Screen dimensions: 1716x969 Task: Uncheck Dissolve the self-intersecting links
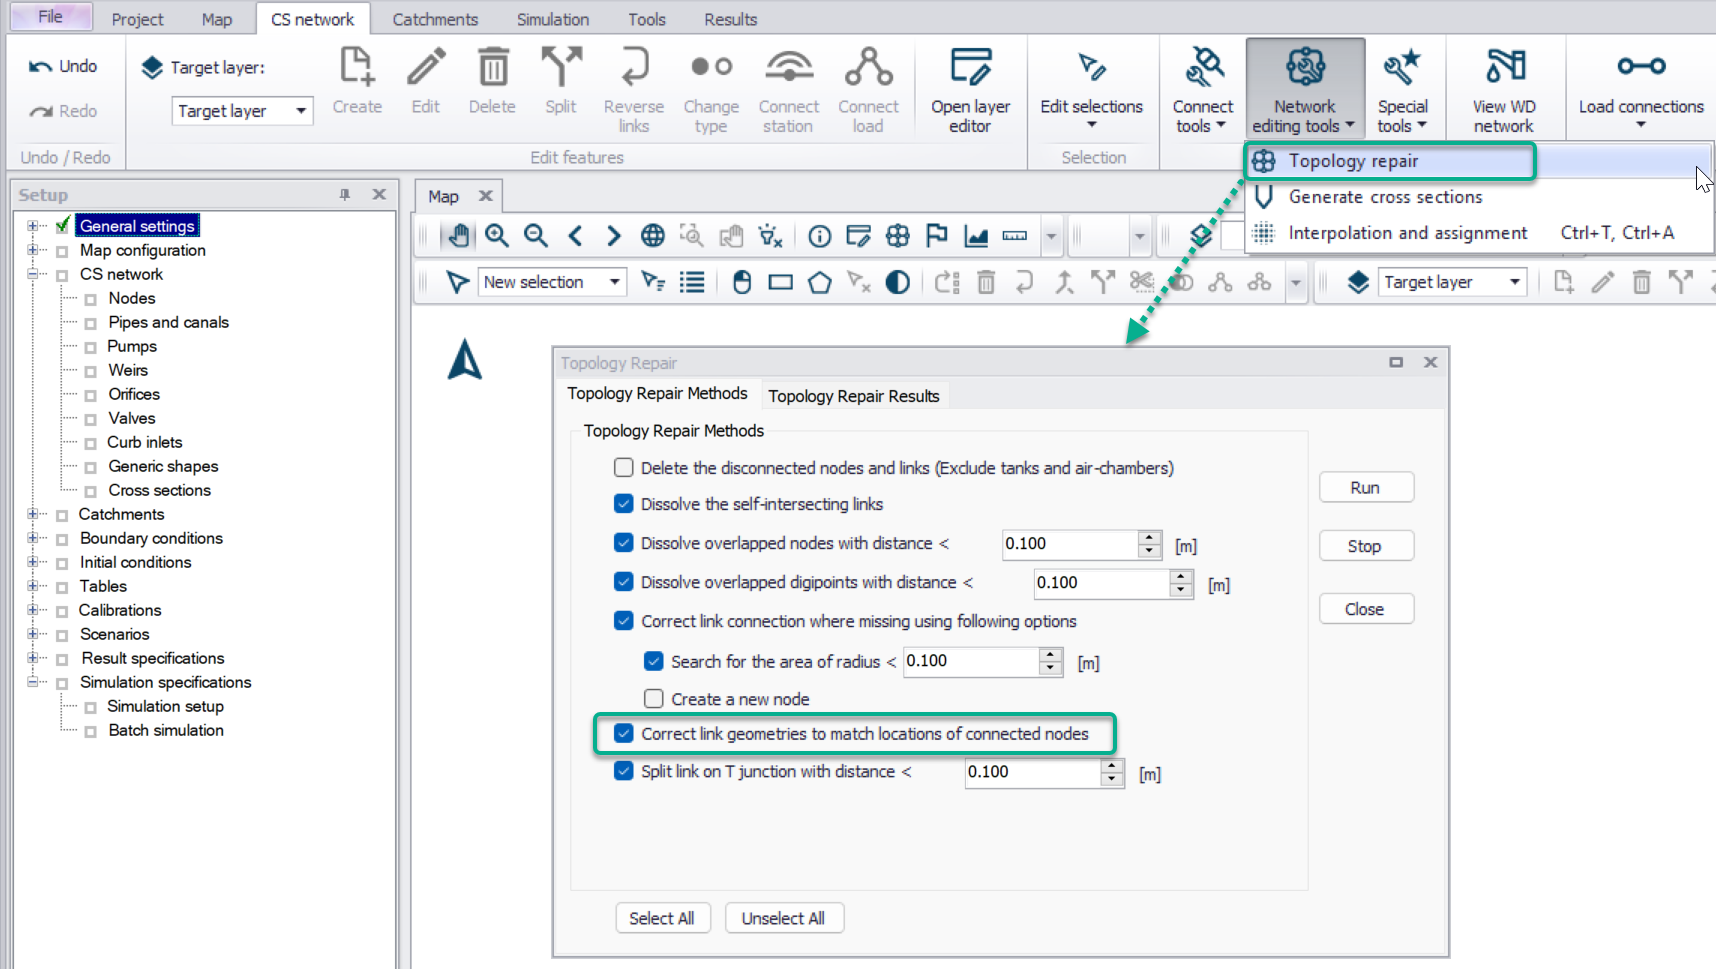click(x=624, y=503)
